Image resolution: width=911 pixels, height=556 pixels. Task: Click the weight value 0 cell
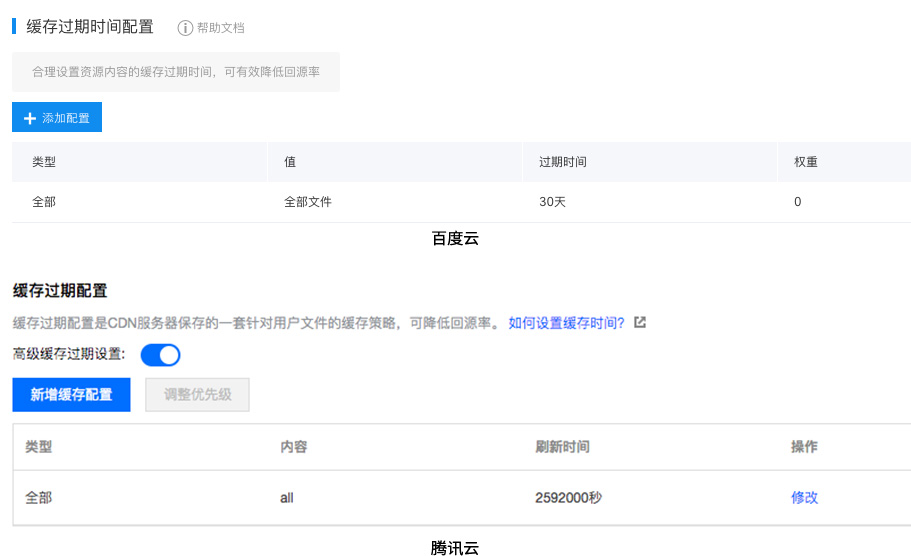(x=798, y=202)
